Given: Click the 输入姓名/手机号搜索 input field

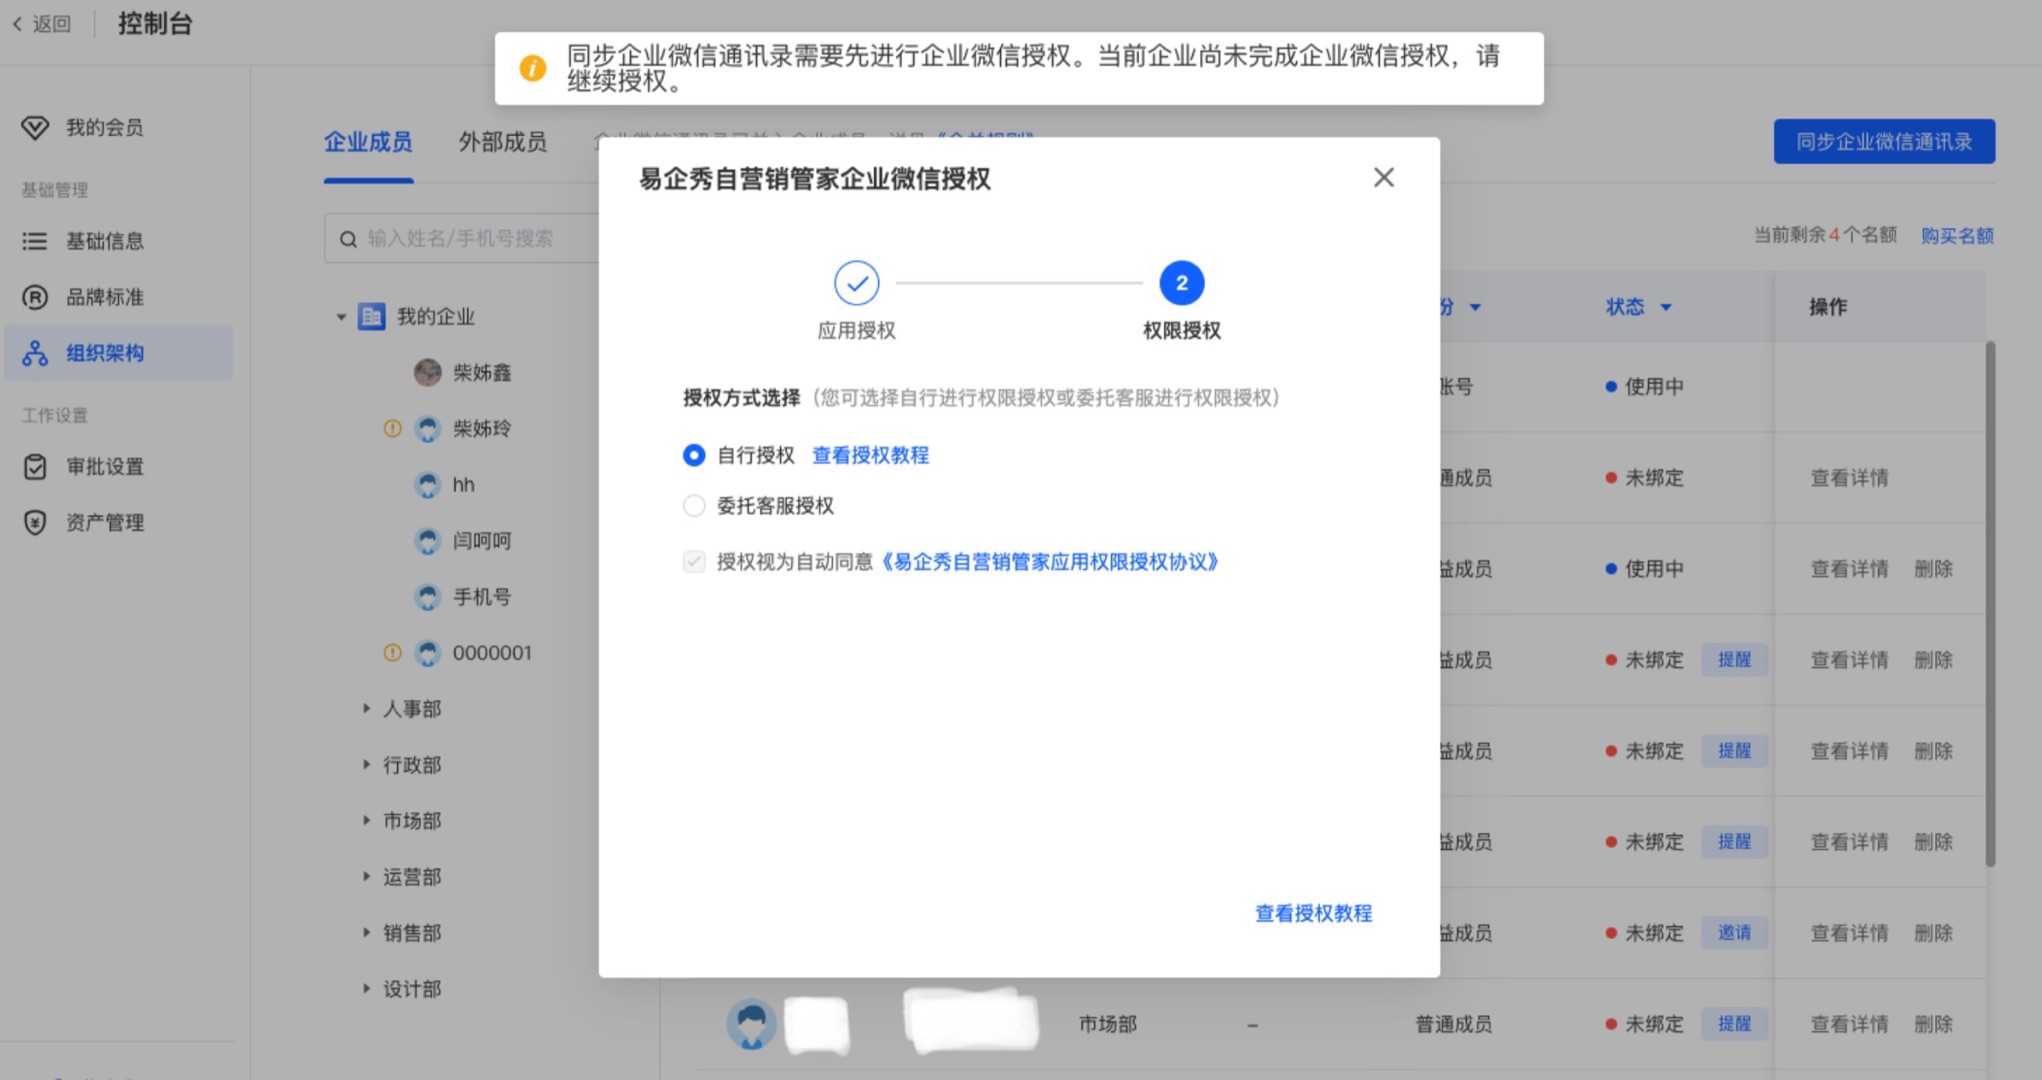Looking at the screenshot, I should tap(462, 239).
